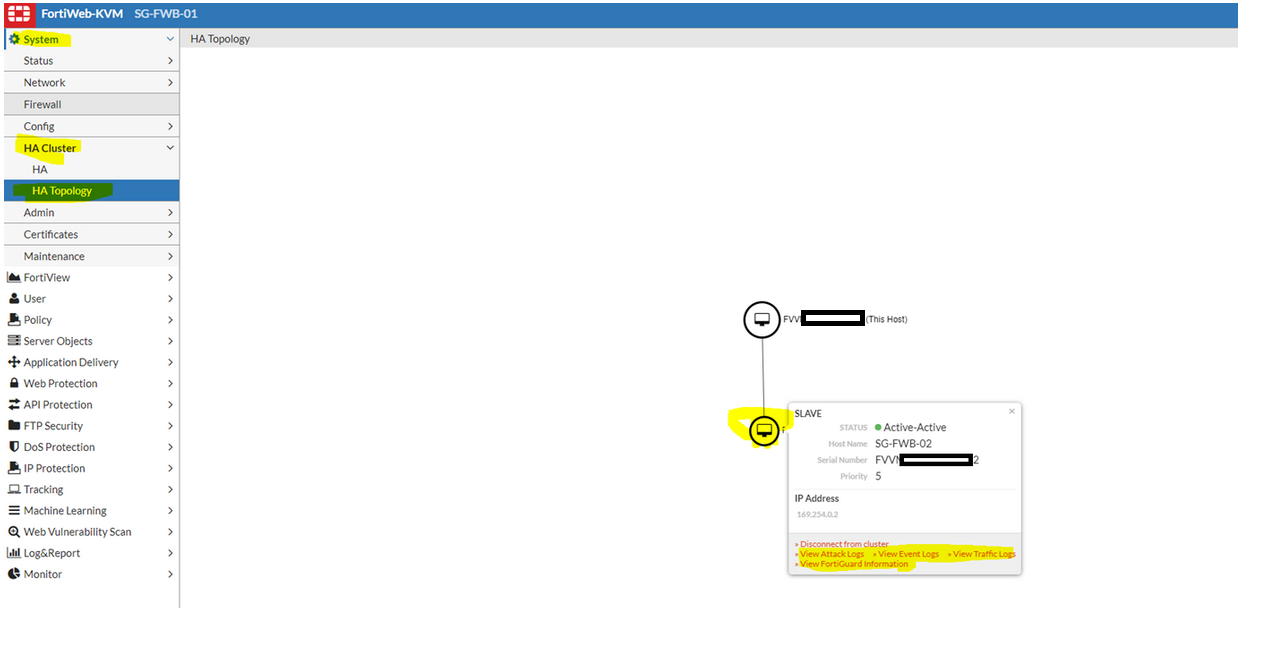Open the Certificates menu item
Screen dimensions: 1283x659
pos(91,234)
